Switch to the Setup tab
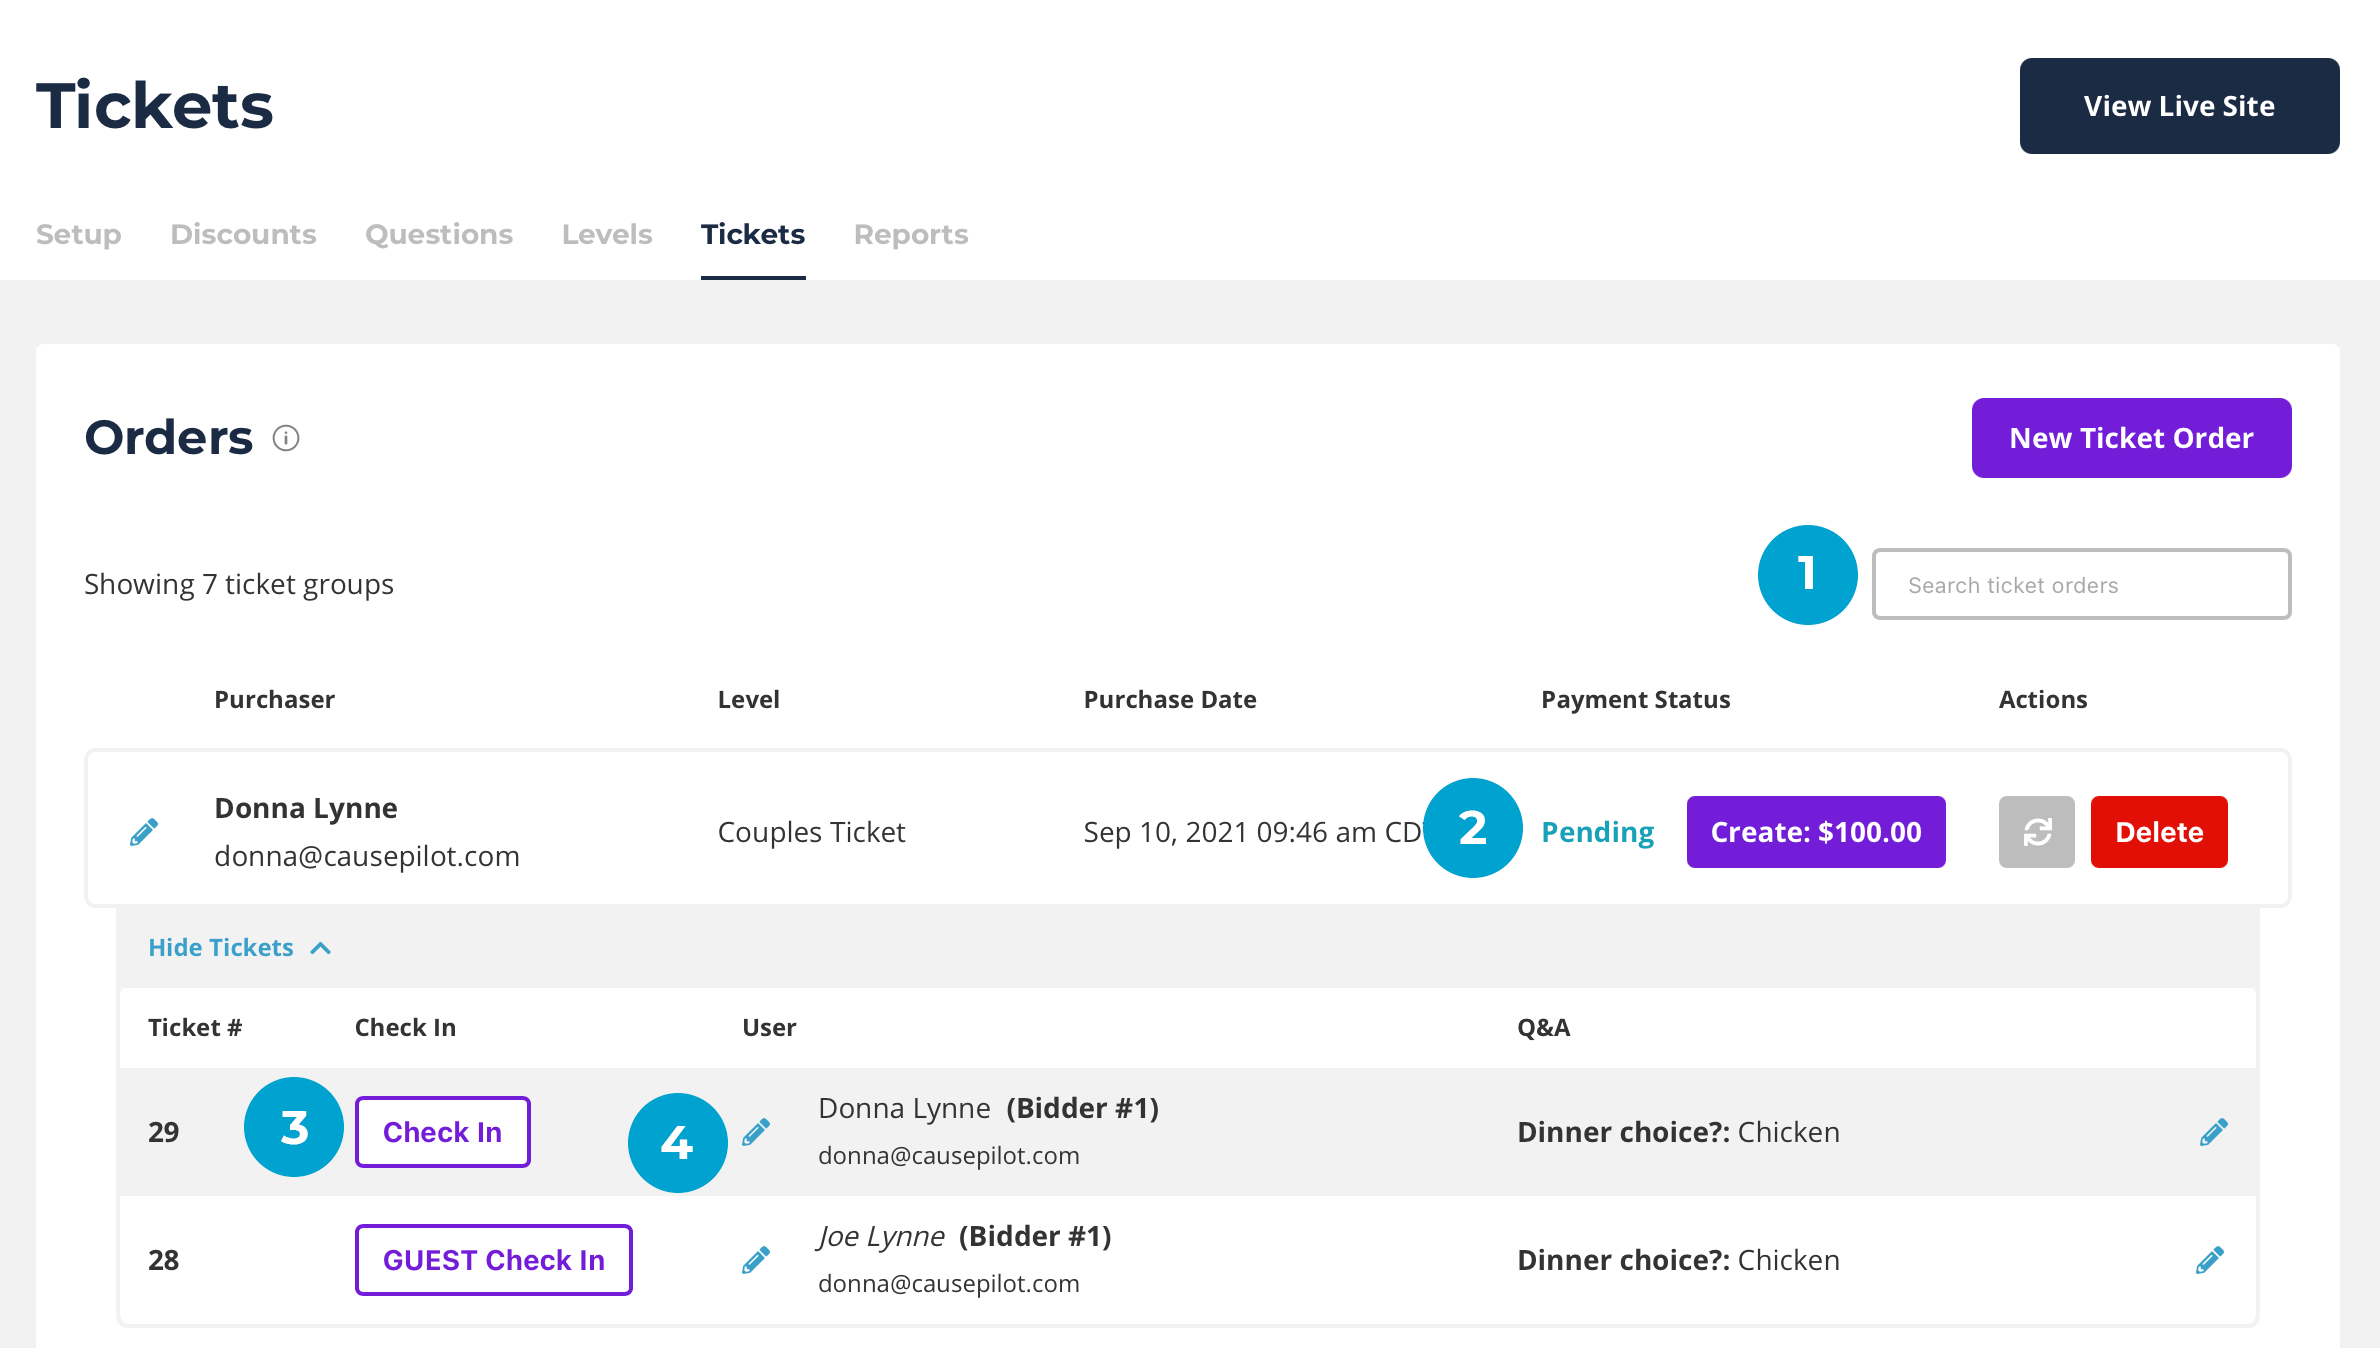Image resolution: width=2380 pixels, height=1348 pixels. click(79, 234)
